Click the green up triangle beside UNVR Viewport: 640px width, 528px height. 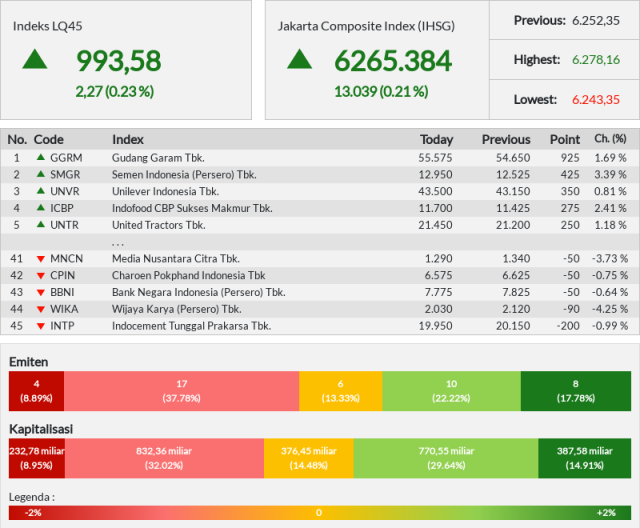point(41,191)
